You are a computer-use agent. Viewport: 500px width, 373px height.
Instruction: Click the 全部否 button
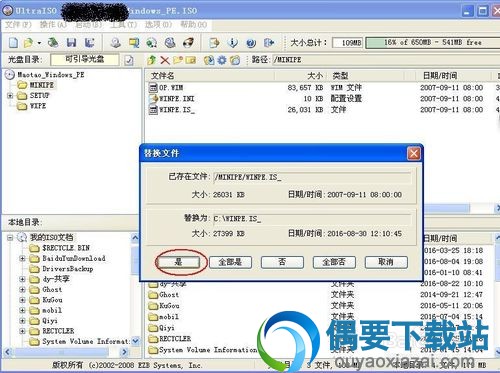tap(334, 262)
